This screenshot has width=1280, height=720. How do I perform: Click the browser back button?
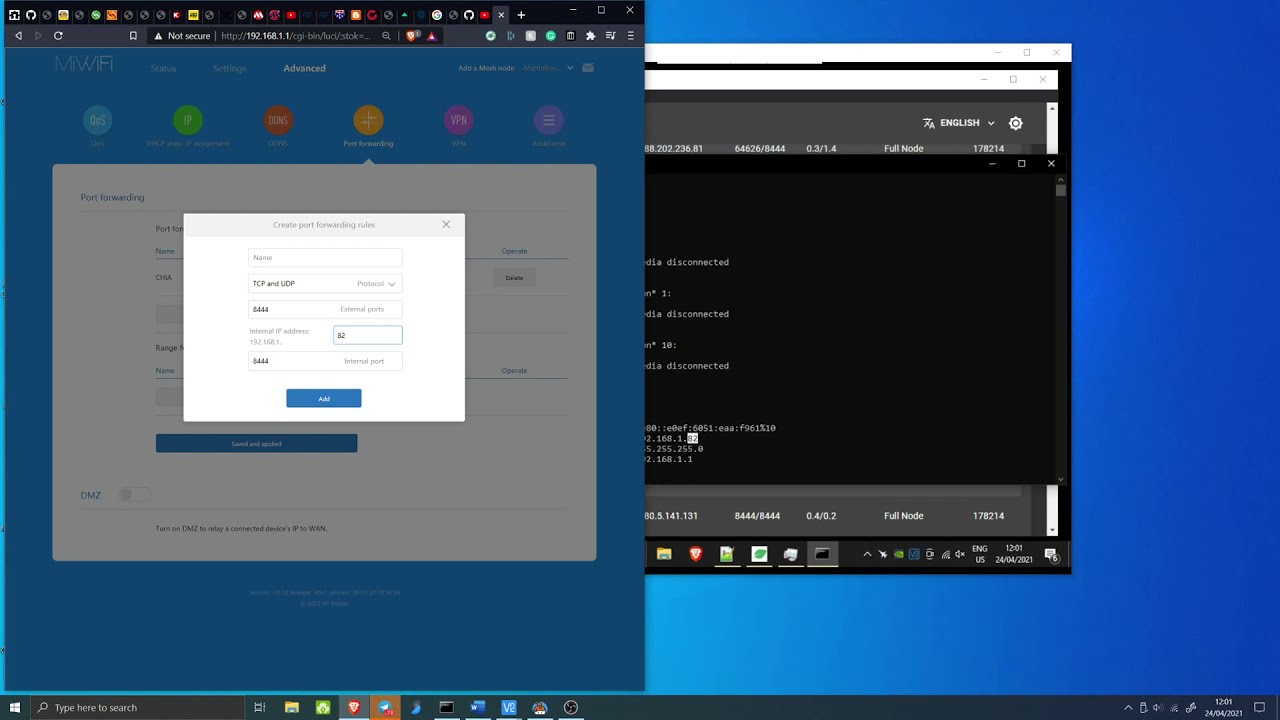tap(18, 36)
